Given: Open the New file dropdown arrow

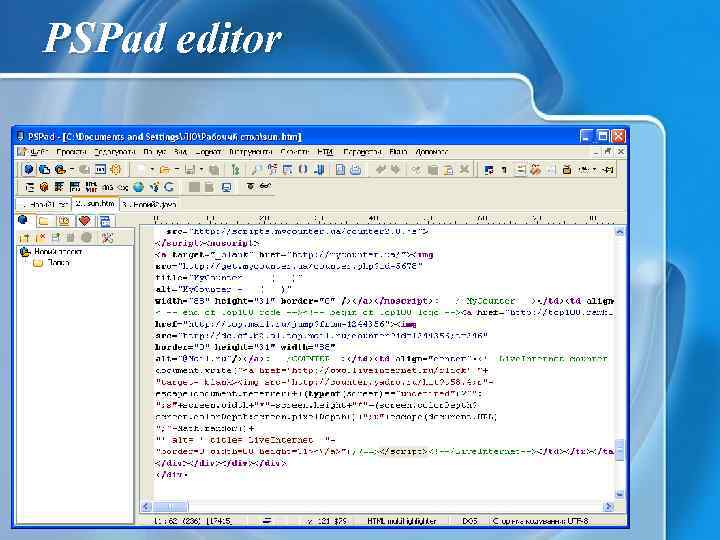Looking at the screenshot, I should [152, 169].
